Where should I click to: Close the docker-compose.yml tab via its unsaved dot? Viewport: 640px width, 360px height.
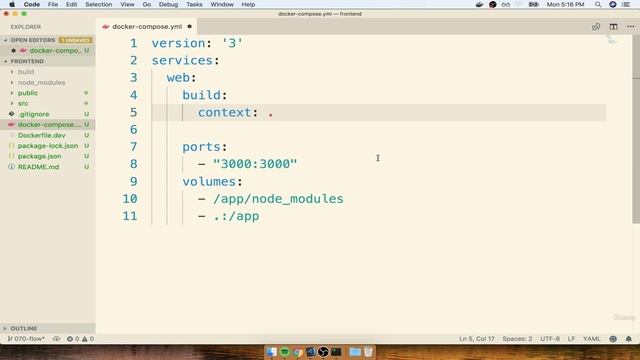(x=189, y=27)
